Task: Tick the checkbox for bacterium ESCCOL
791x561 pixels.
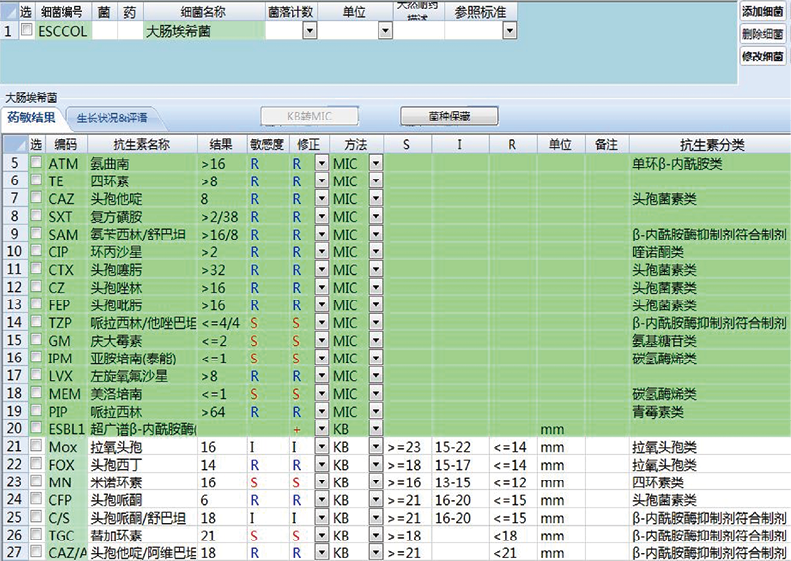Action: [x=27, y=30]
